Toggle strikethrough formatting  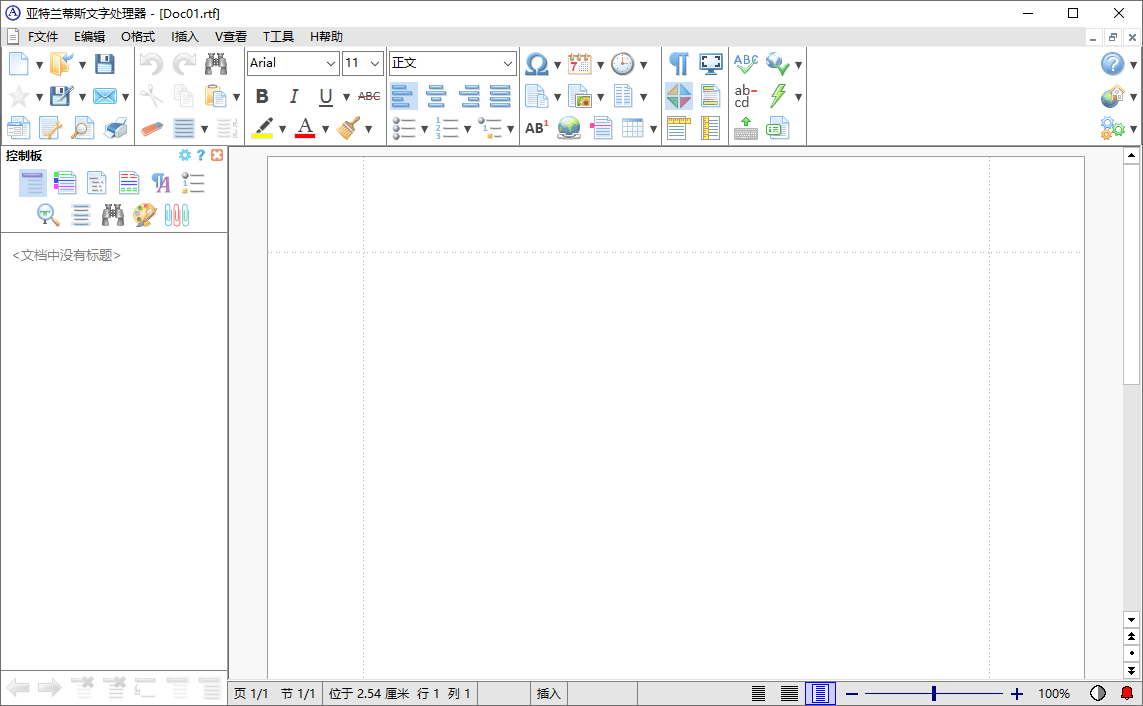tap(367, 96)
